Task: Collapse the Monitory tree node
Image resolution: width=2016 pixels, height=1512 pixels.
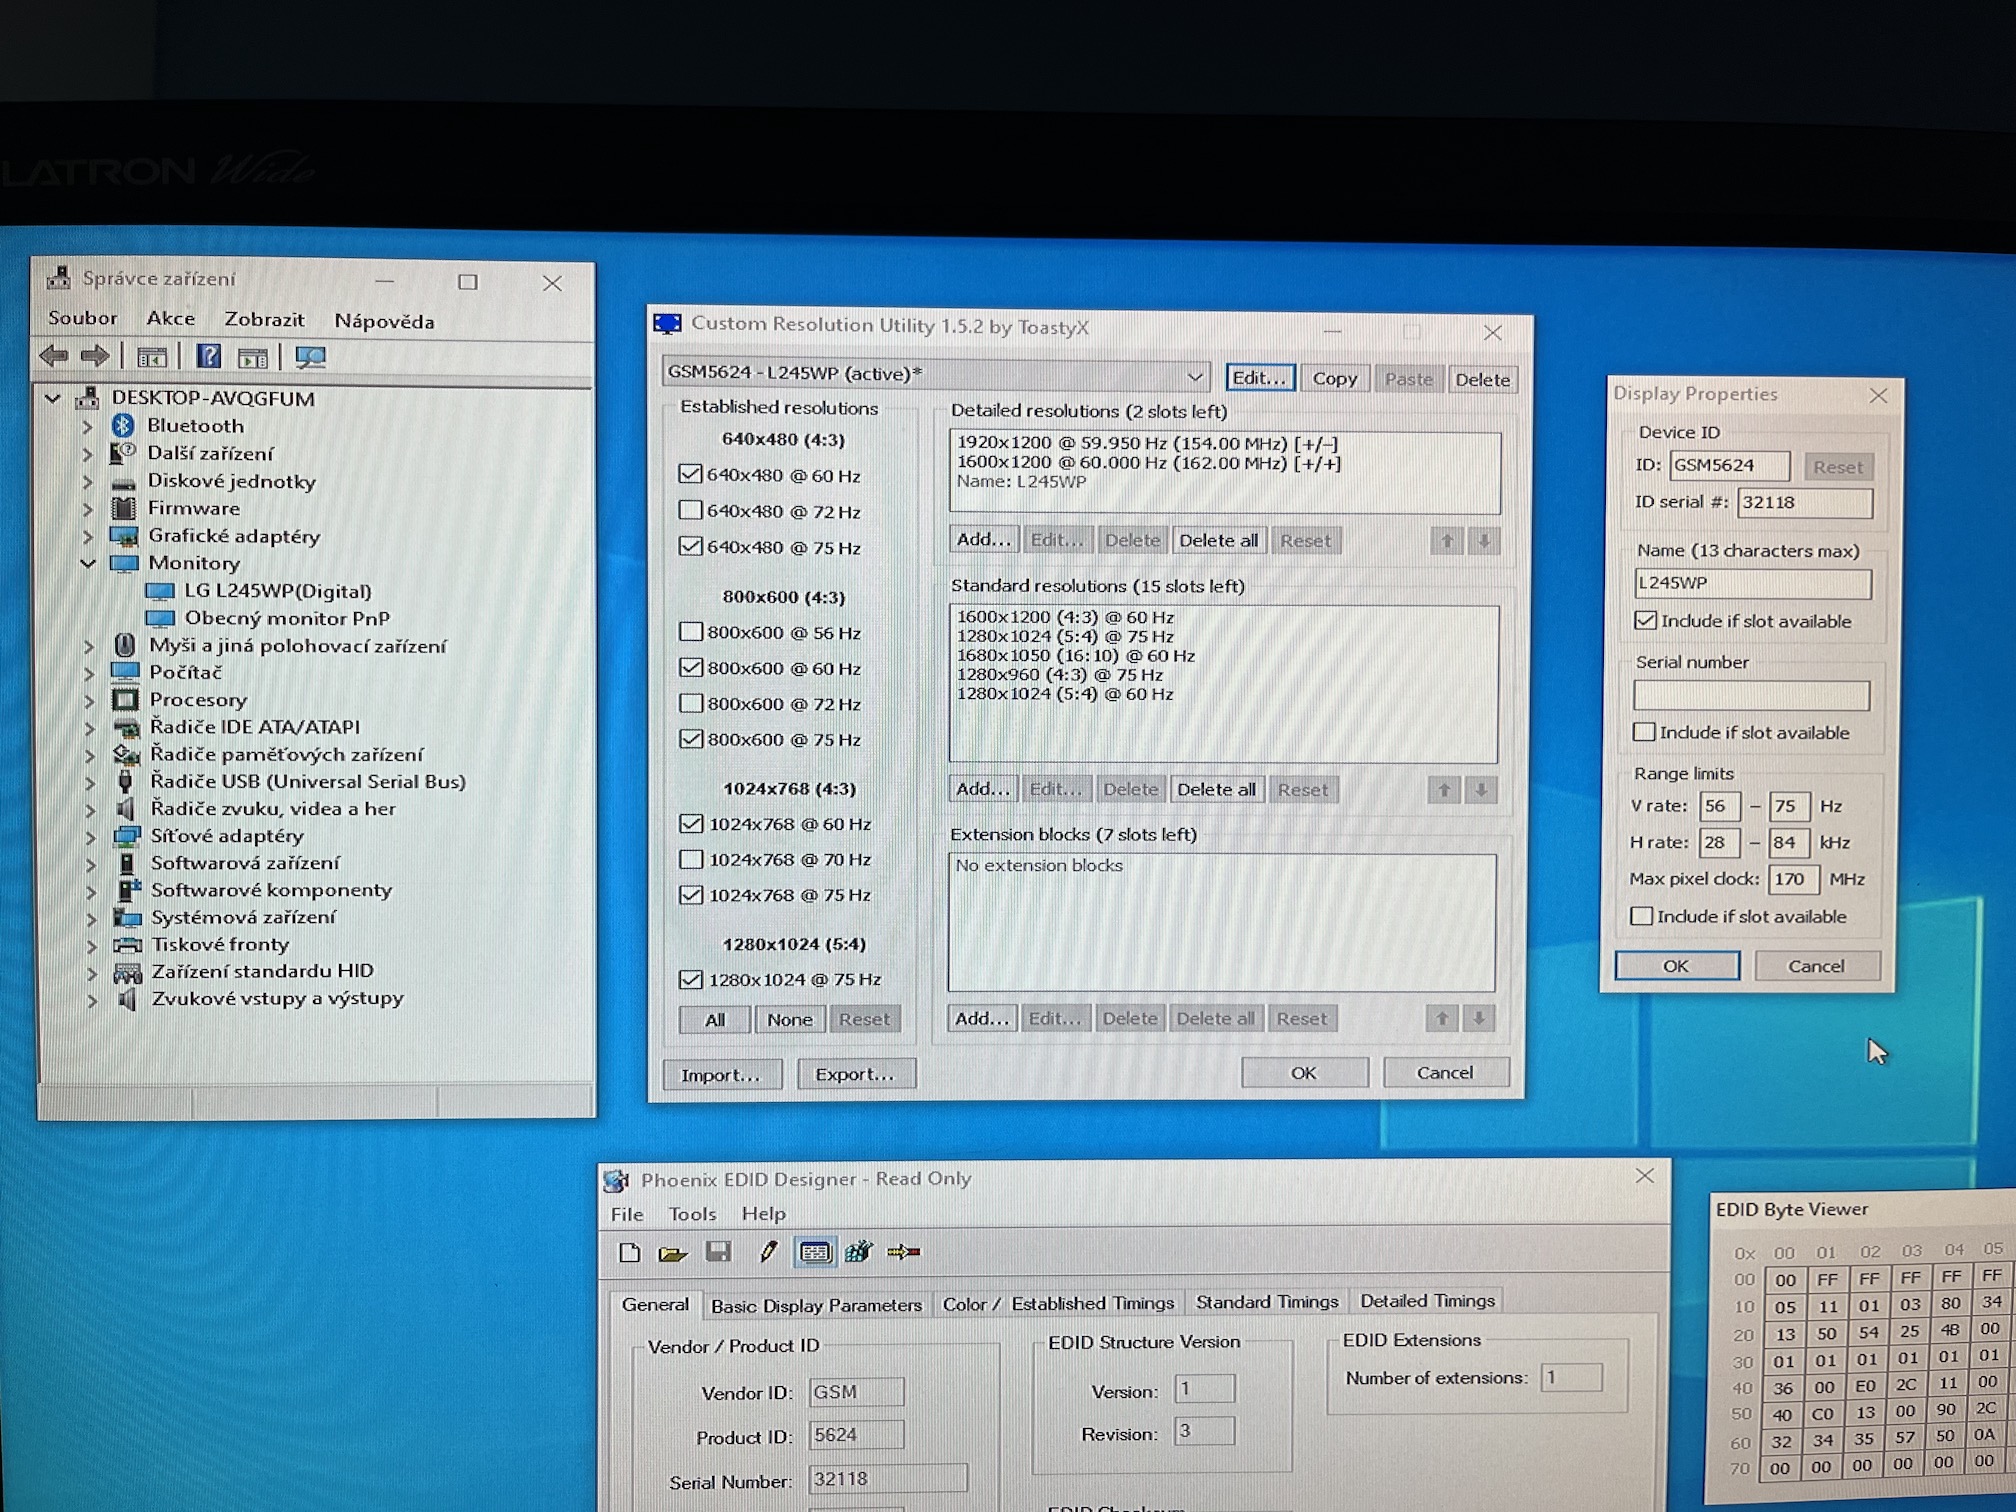Action: pyautogui.click(x=88, y=563)
